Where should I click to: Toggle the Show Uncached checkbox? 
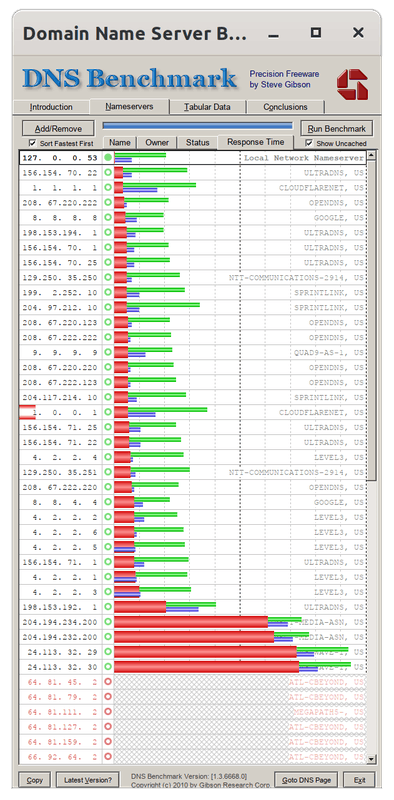[309, 143]
